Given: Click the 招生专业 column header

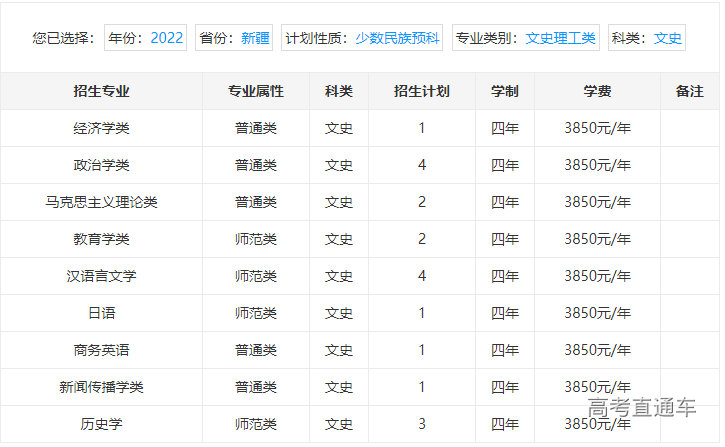Looking at the screenshot, I should [101, 91].
